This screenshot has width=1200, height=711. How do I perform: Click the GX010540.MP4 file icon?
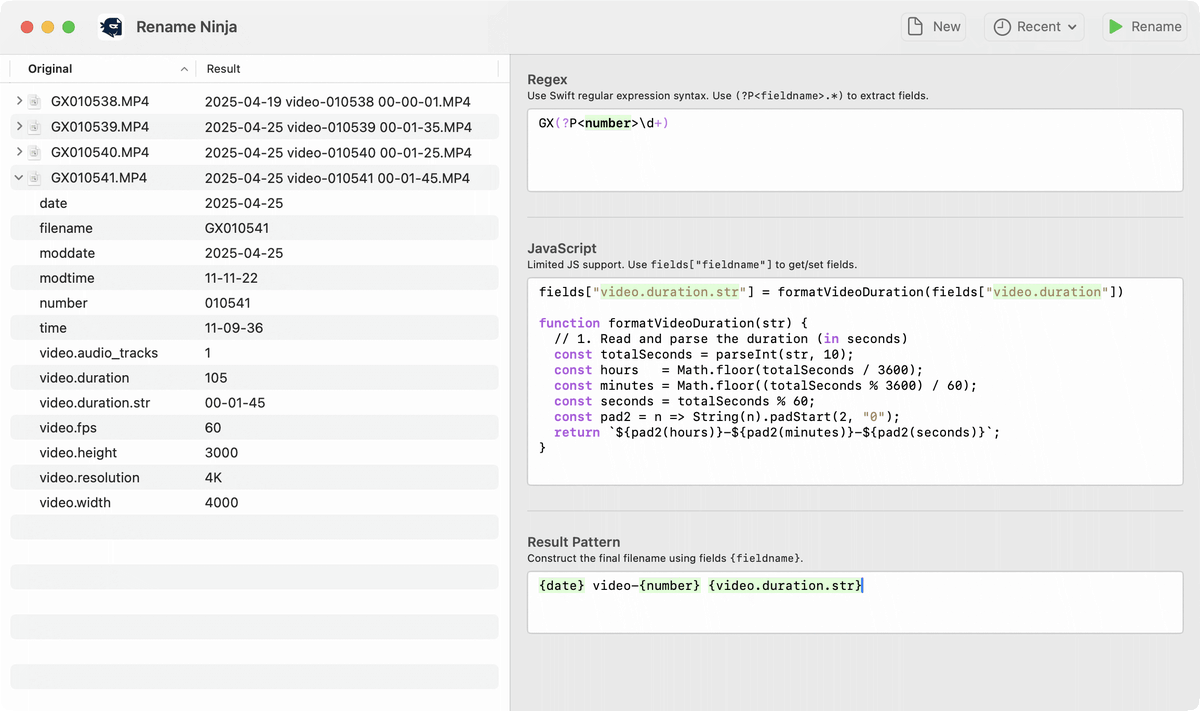coord(35,152)
